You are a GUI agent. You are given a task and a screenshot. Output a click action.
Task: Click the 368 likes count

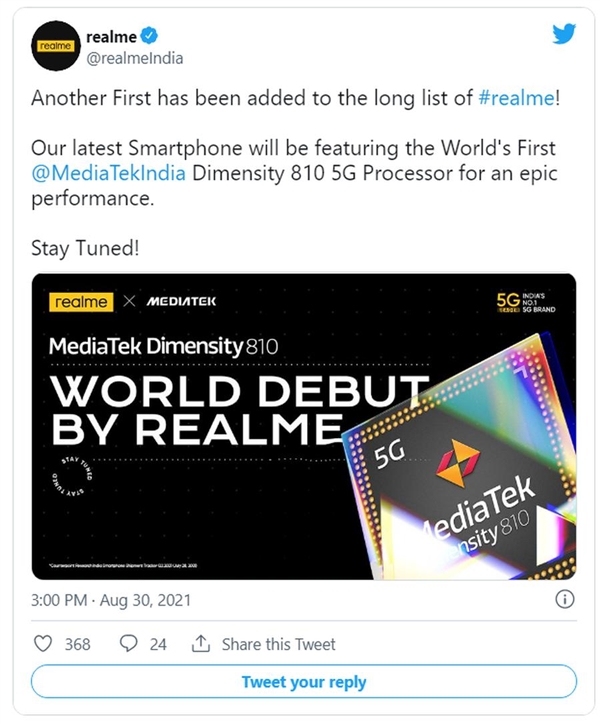point(77,644)
